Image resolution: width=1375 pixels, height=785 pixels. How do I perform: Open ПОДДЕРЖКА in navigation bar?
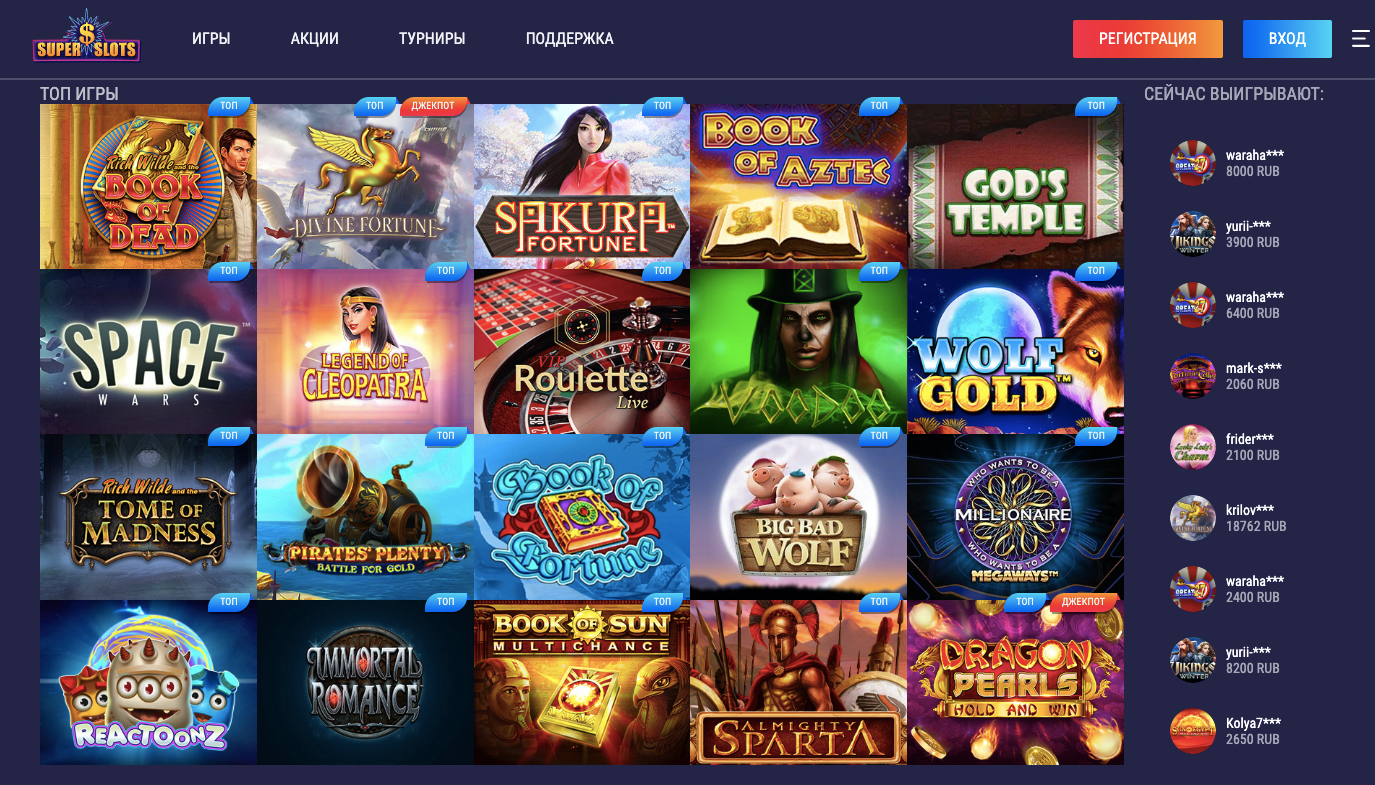[570, 39]
